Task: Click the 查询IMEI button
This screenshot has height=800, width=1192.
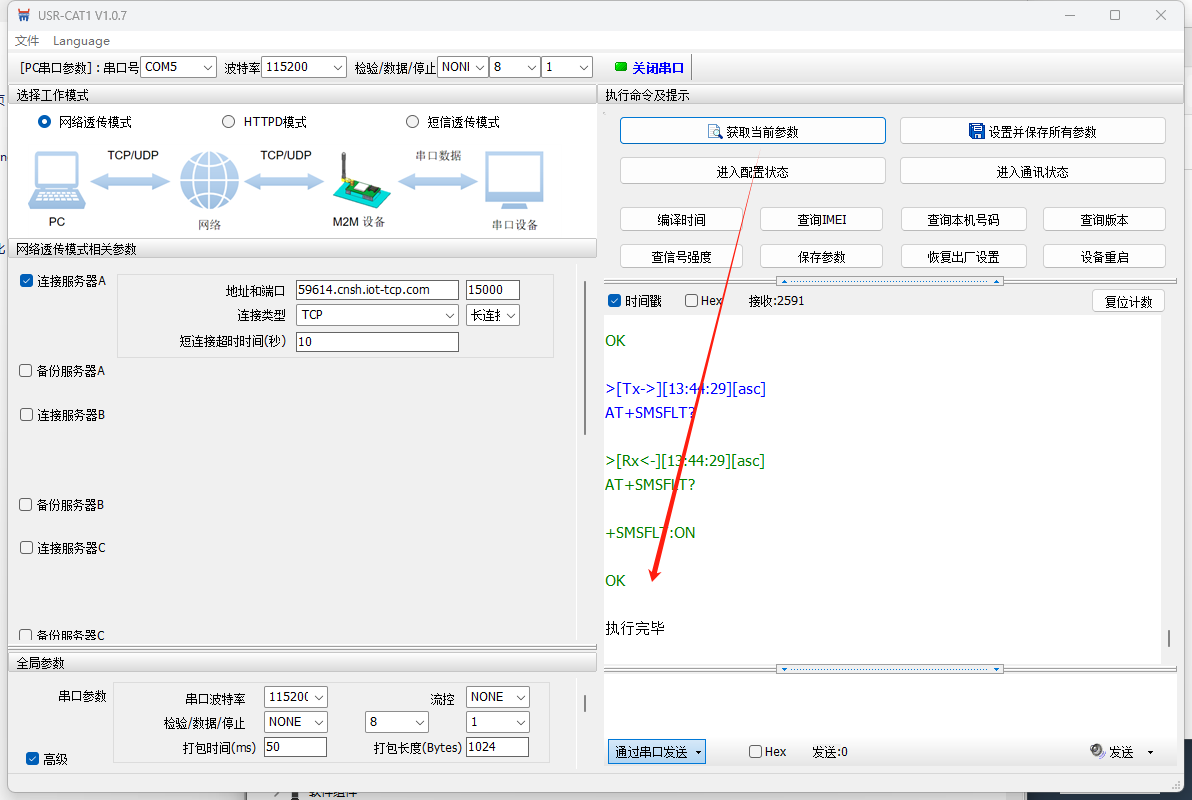Action: [821, 220]
